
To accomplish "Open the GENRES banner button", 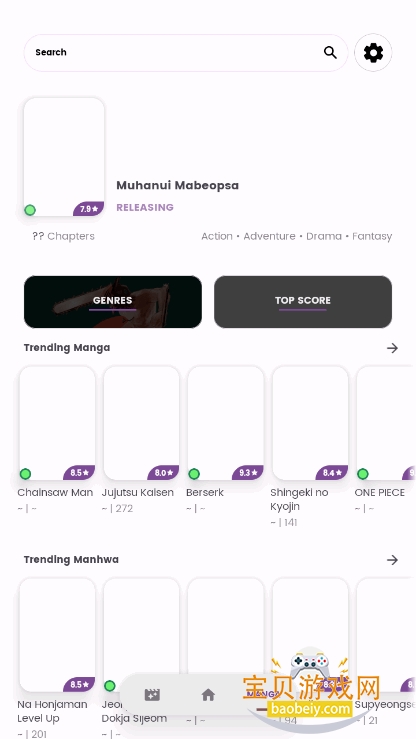I will click(x=113, y=302).
